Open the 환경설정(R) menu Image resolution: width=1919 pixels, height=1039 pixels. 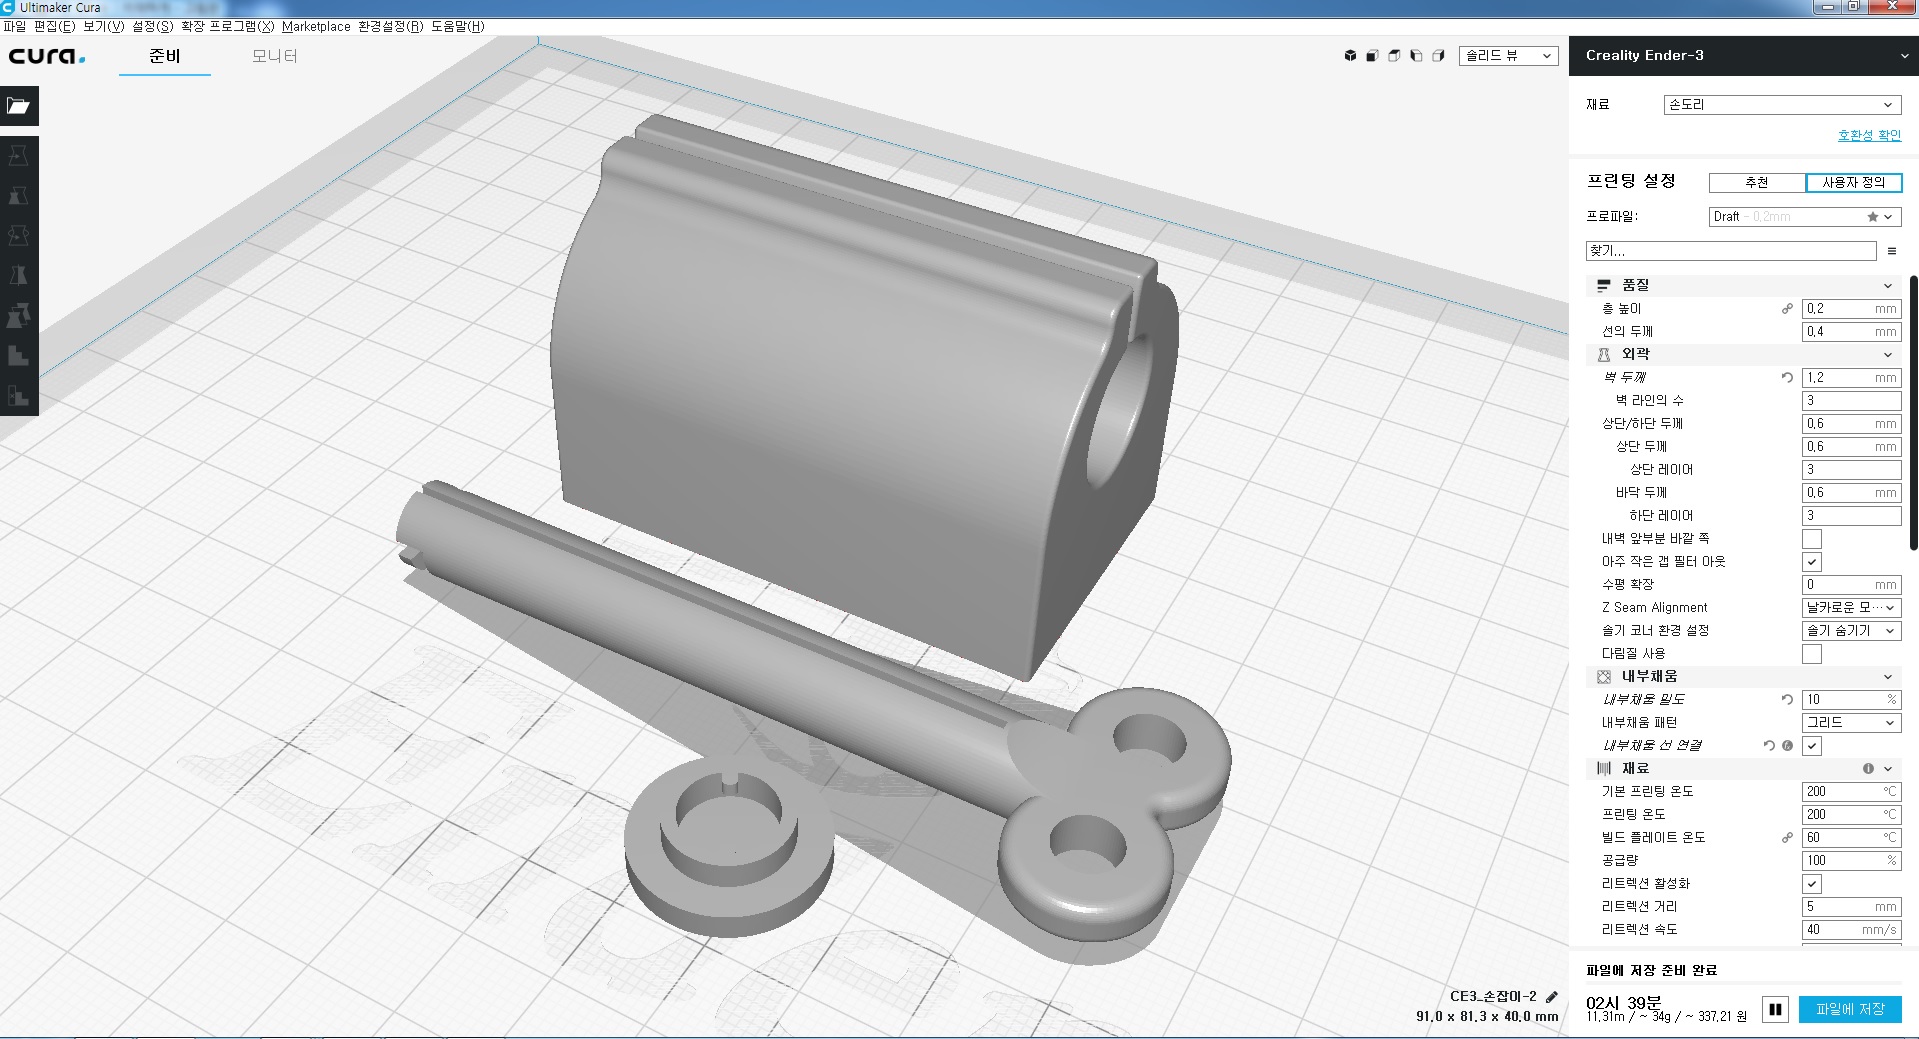[390, 27]
